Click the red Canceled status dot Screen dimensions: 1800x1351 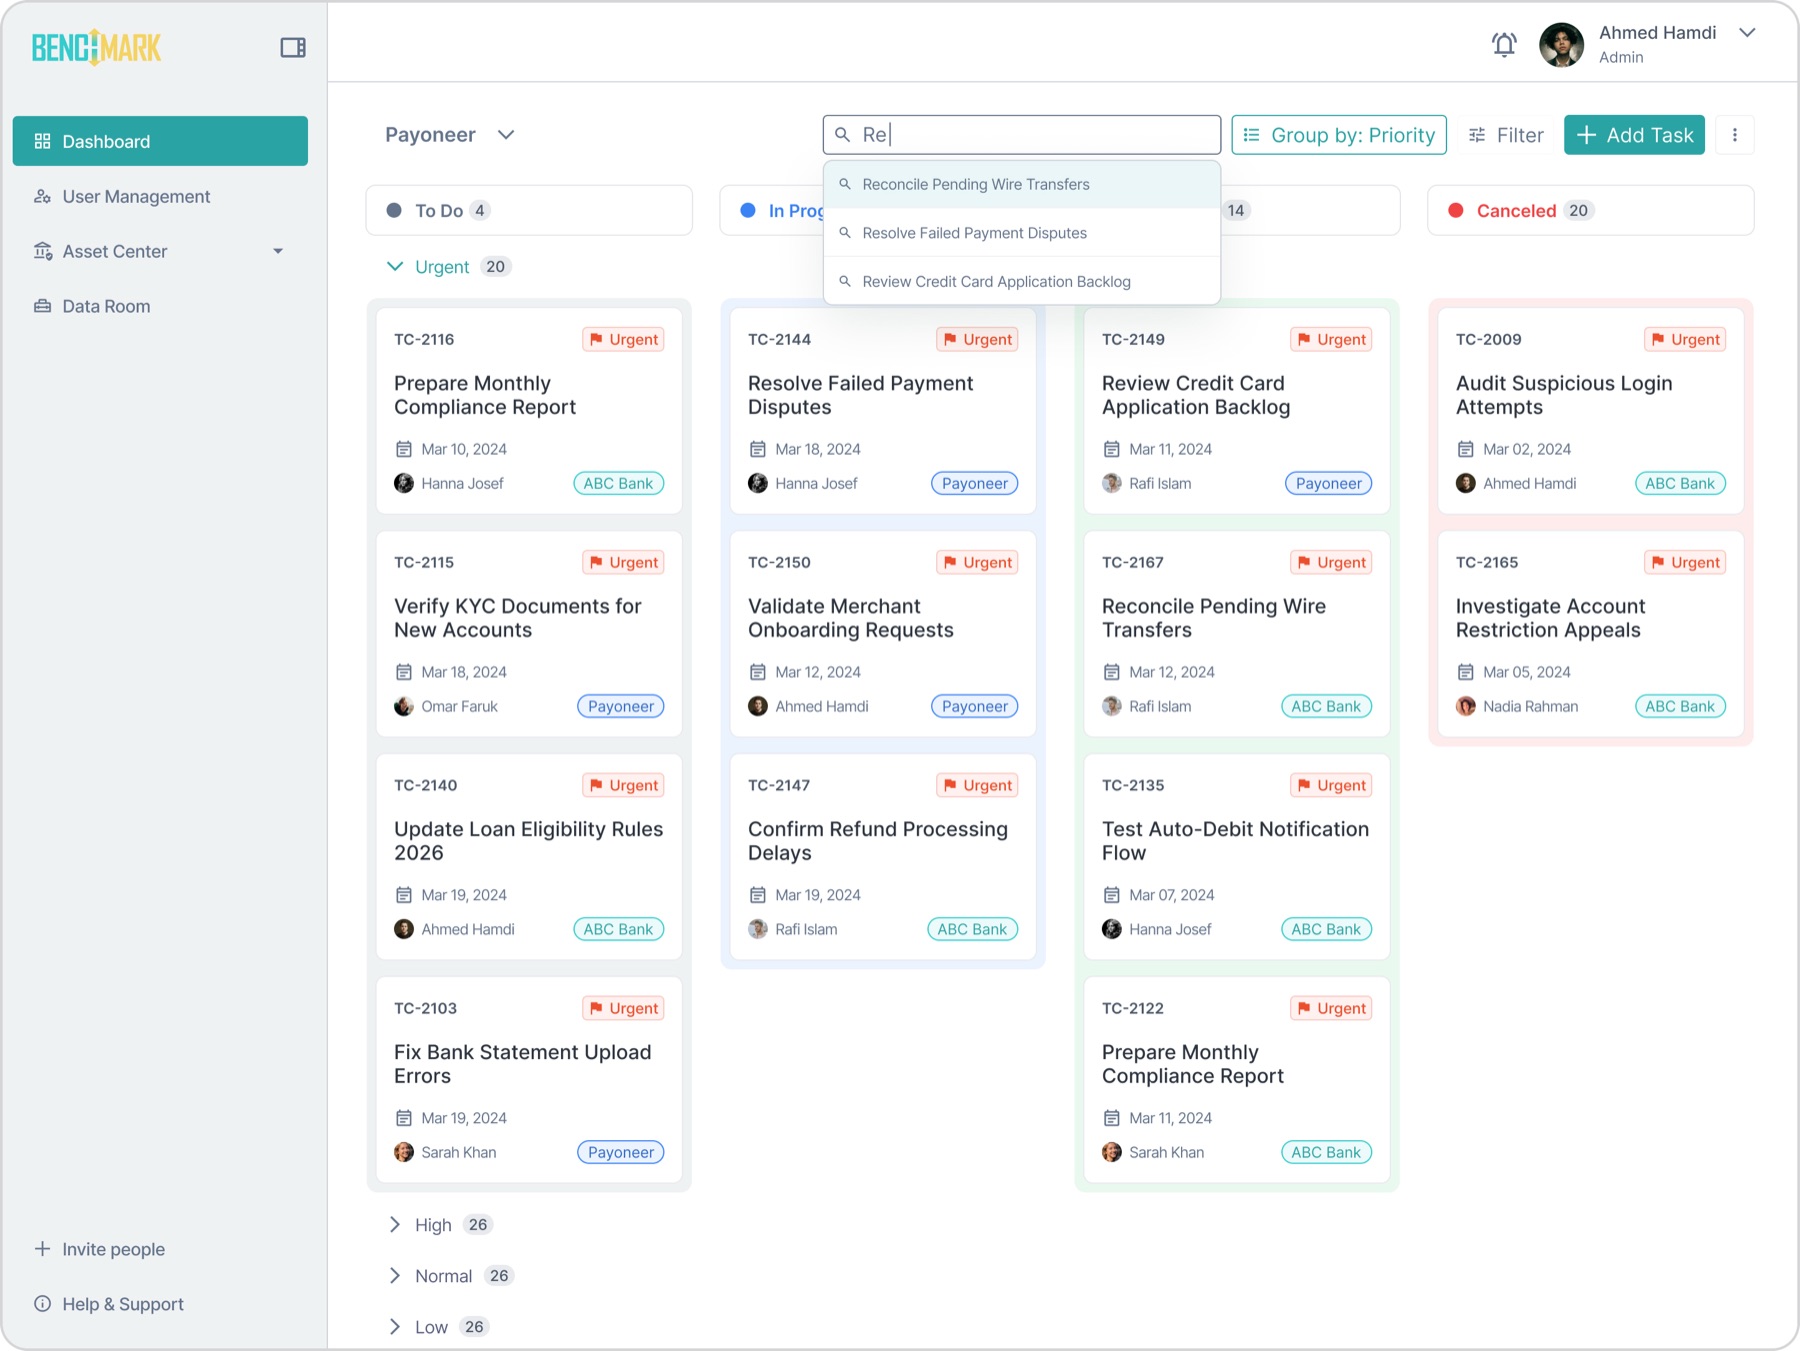pos(1456,210)
